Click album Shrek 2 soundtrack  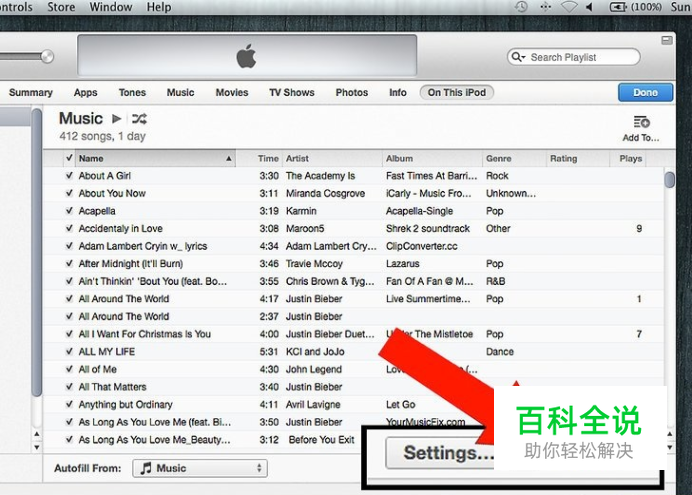[428, 229]
